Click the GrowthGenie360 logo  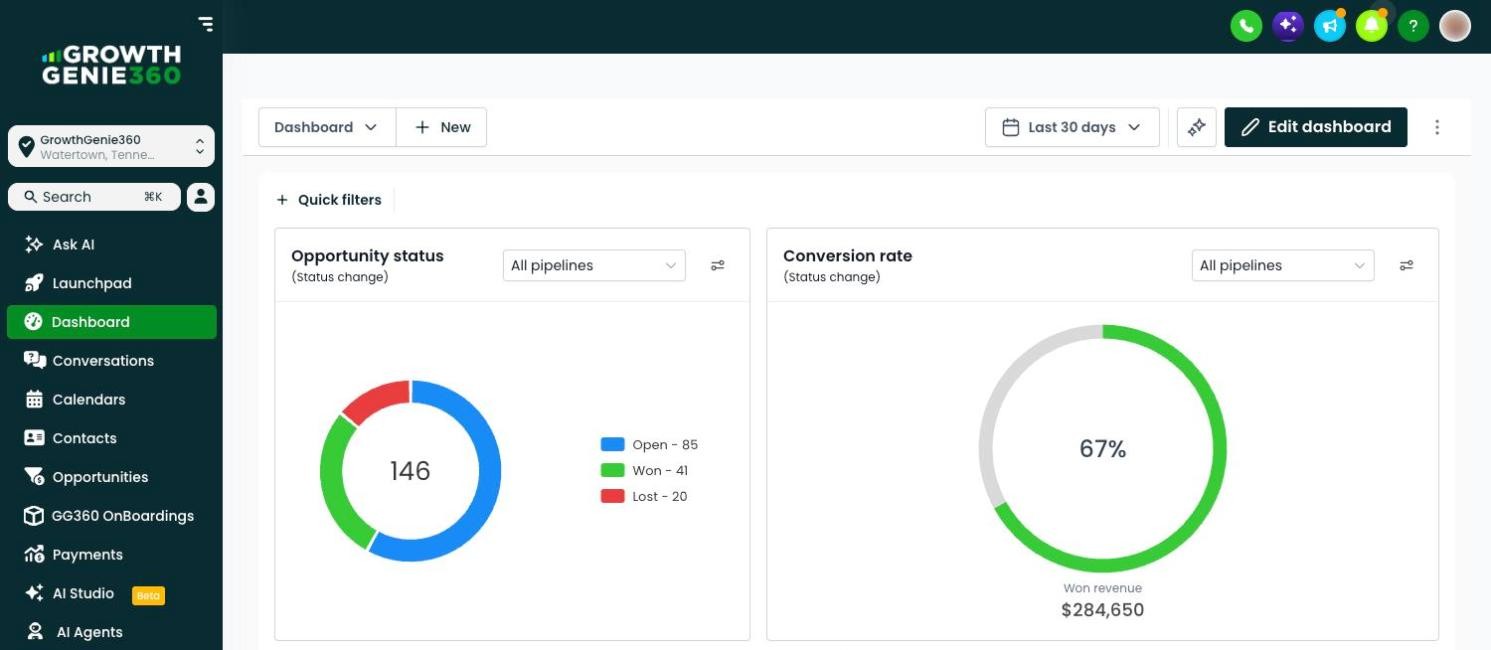click(x=111, y=65)
